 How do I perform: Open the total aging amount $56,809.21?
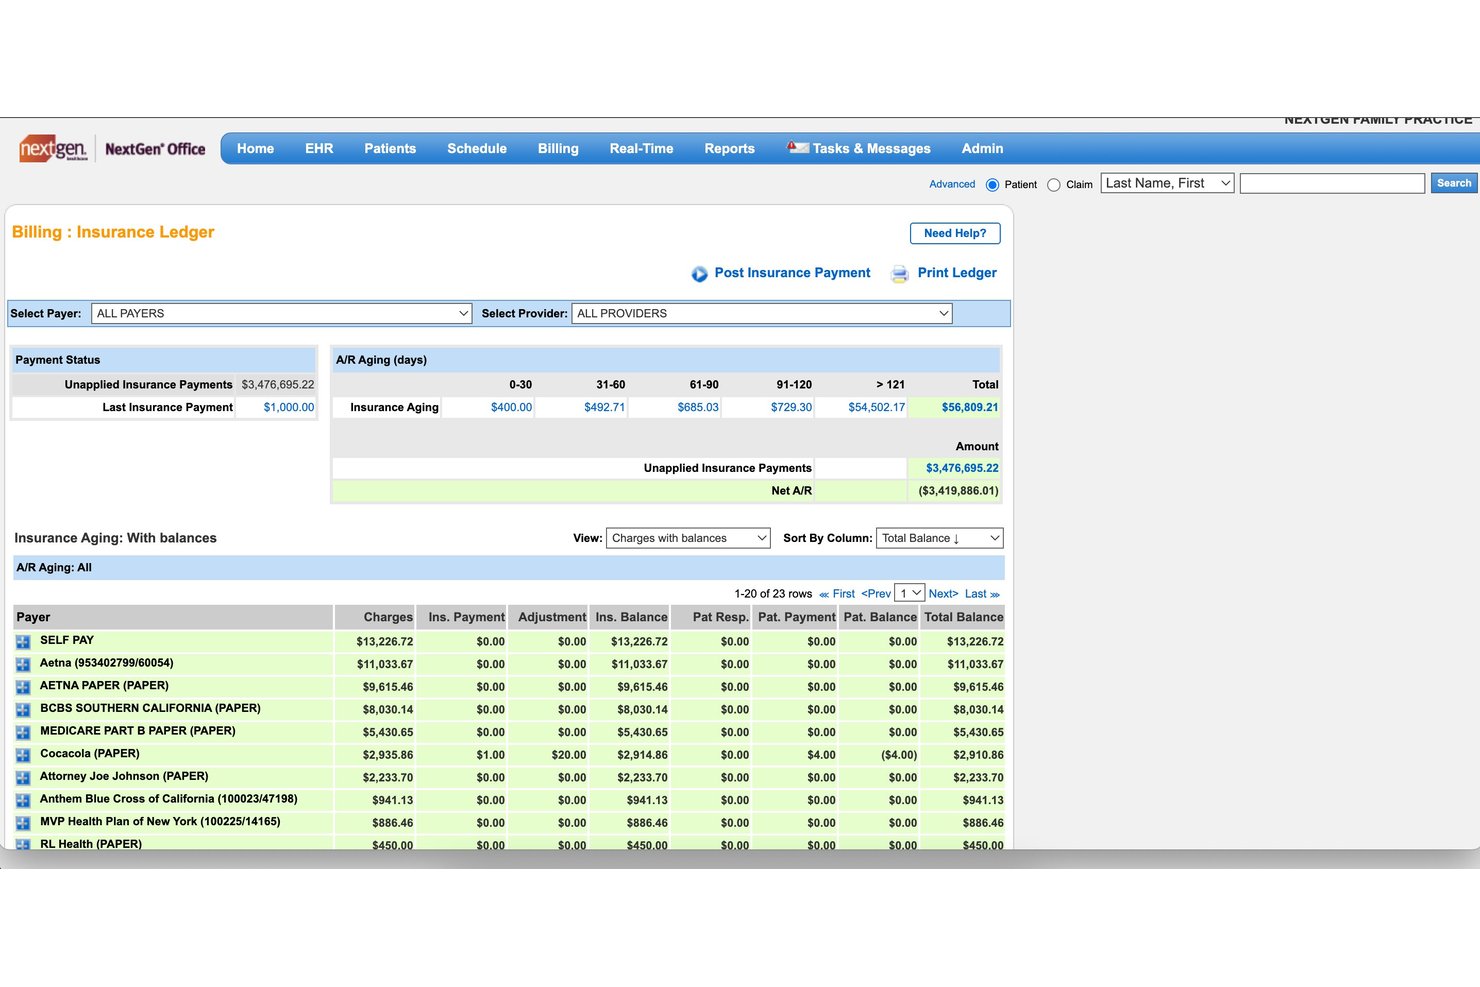coord(970,408)
